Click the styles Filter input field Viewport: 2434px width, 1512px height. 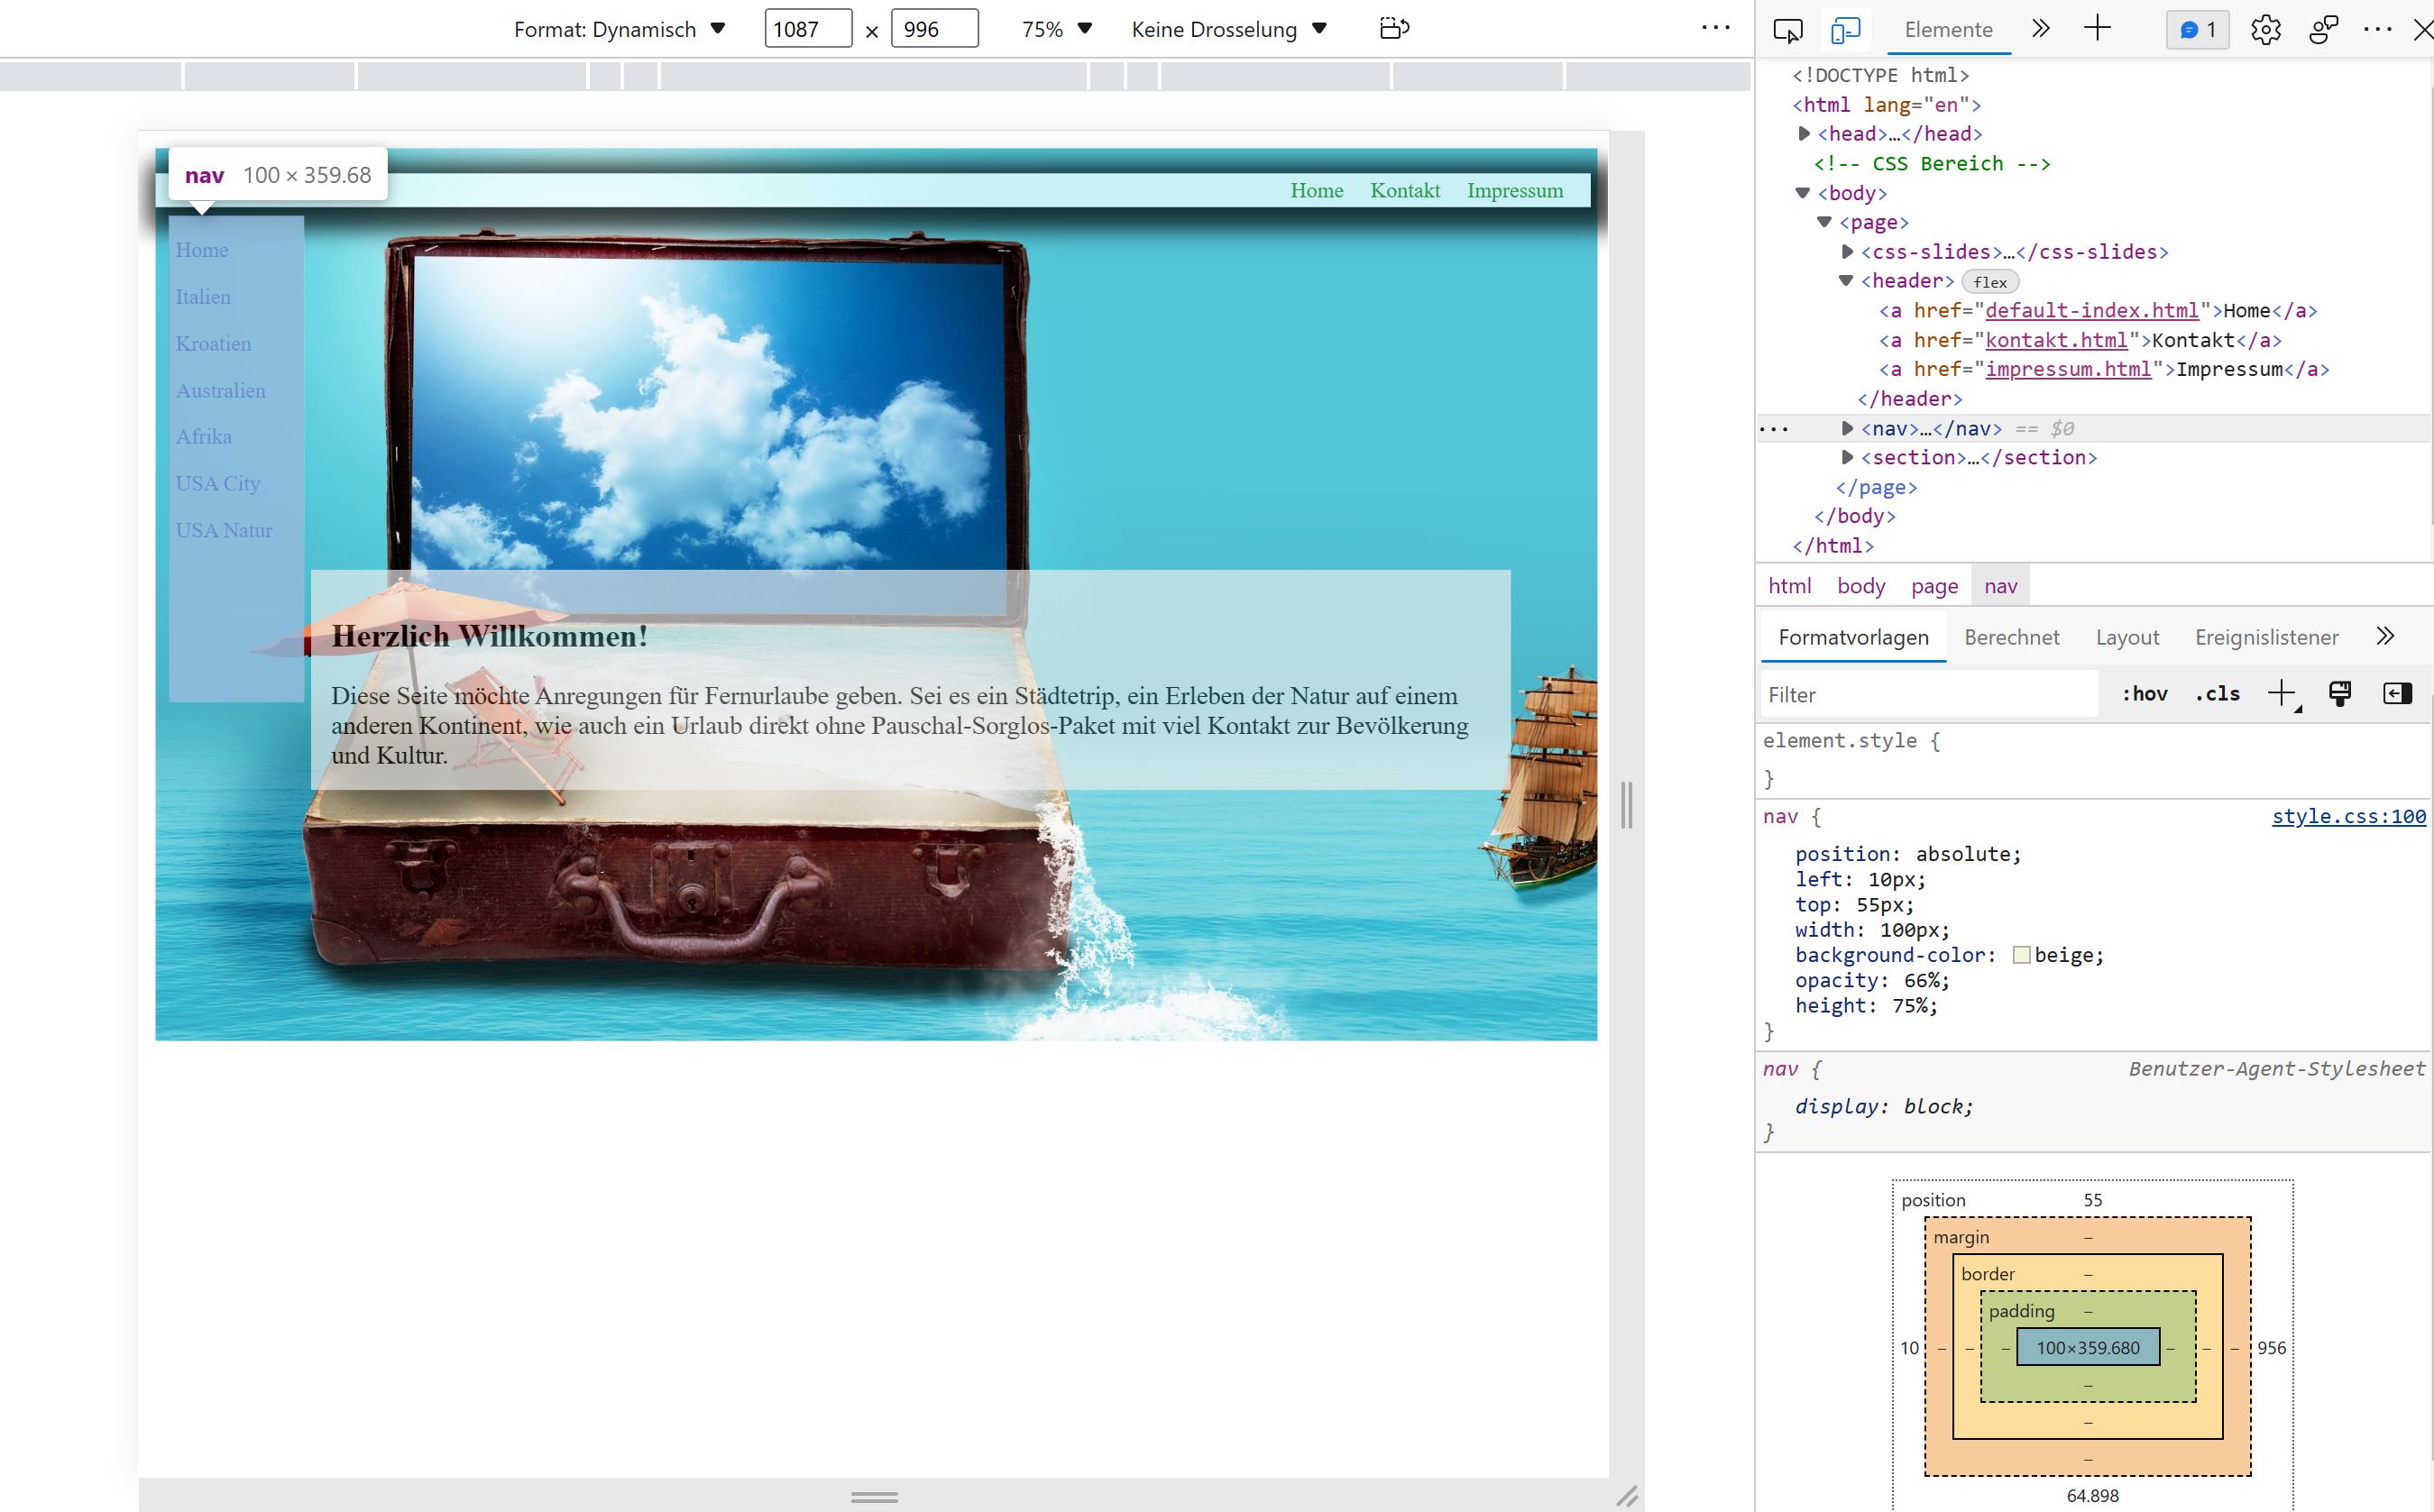point(1927,695)
